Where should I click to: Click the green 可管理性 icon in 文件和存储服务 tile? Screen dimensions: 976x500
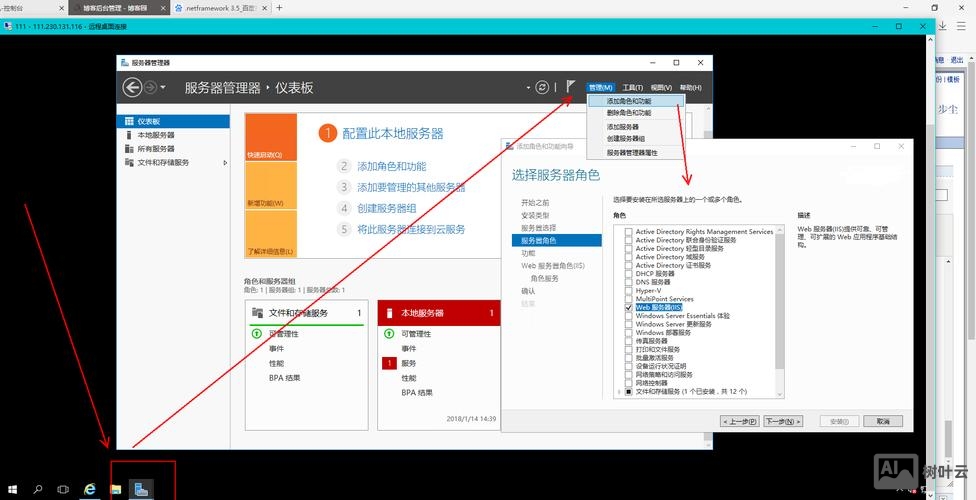pos(256,334)
